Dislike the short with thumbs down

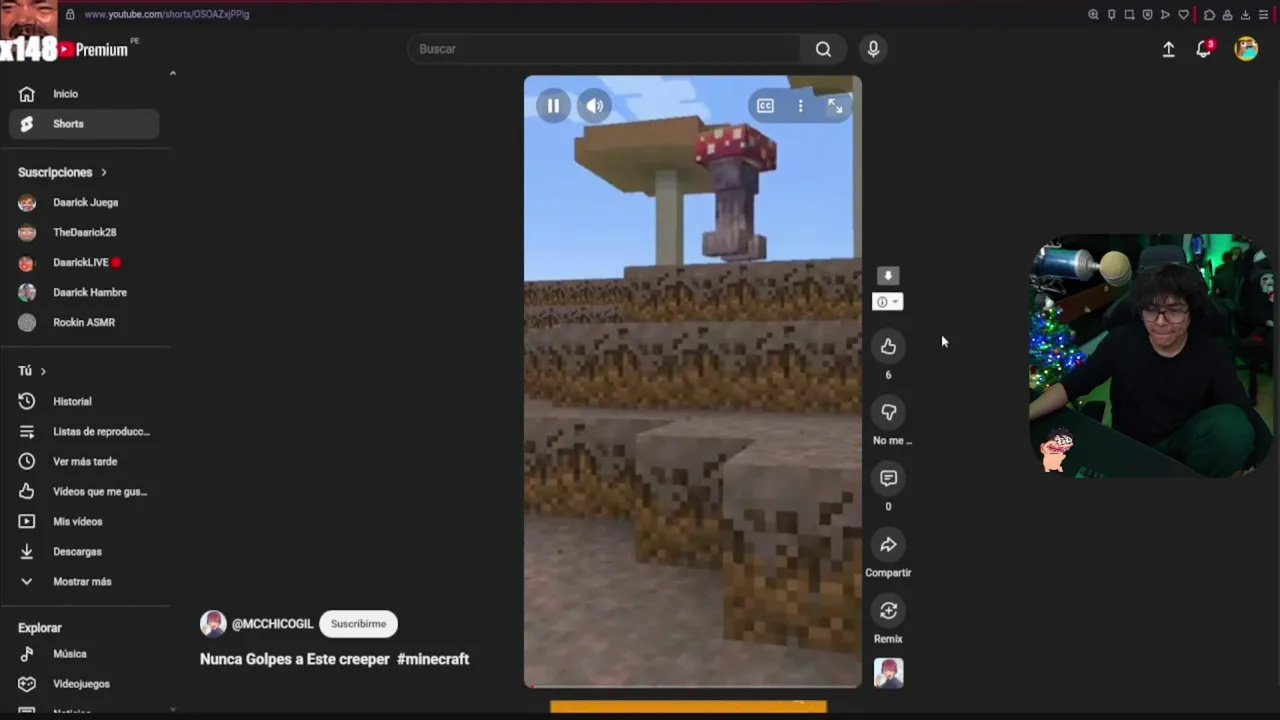click(x=888, y=412)
